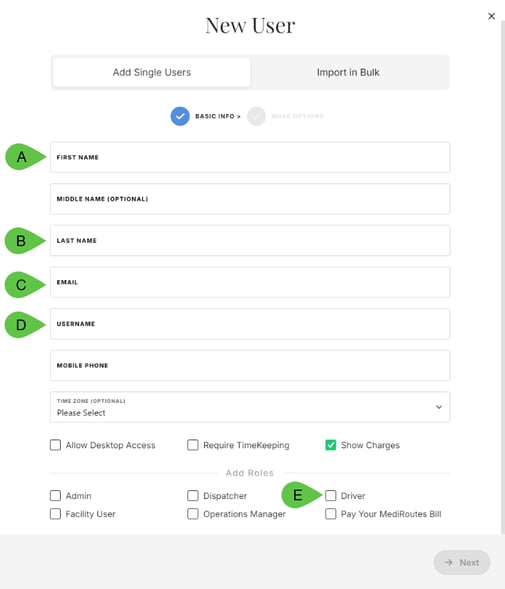Click the grey More Options step circle
Viewport: 505px width, 589px height.
[256, 116]
